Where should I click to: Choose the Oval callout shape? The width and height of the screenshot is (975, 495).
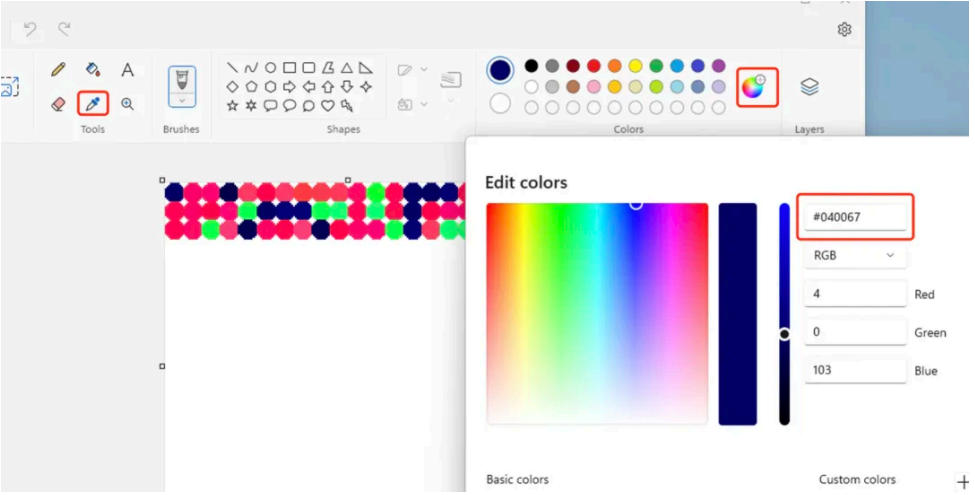click(x=289, y=106)
